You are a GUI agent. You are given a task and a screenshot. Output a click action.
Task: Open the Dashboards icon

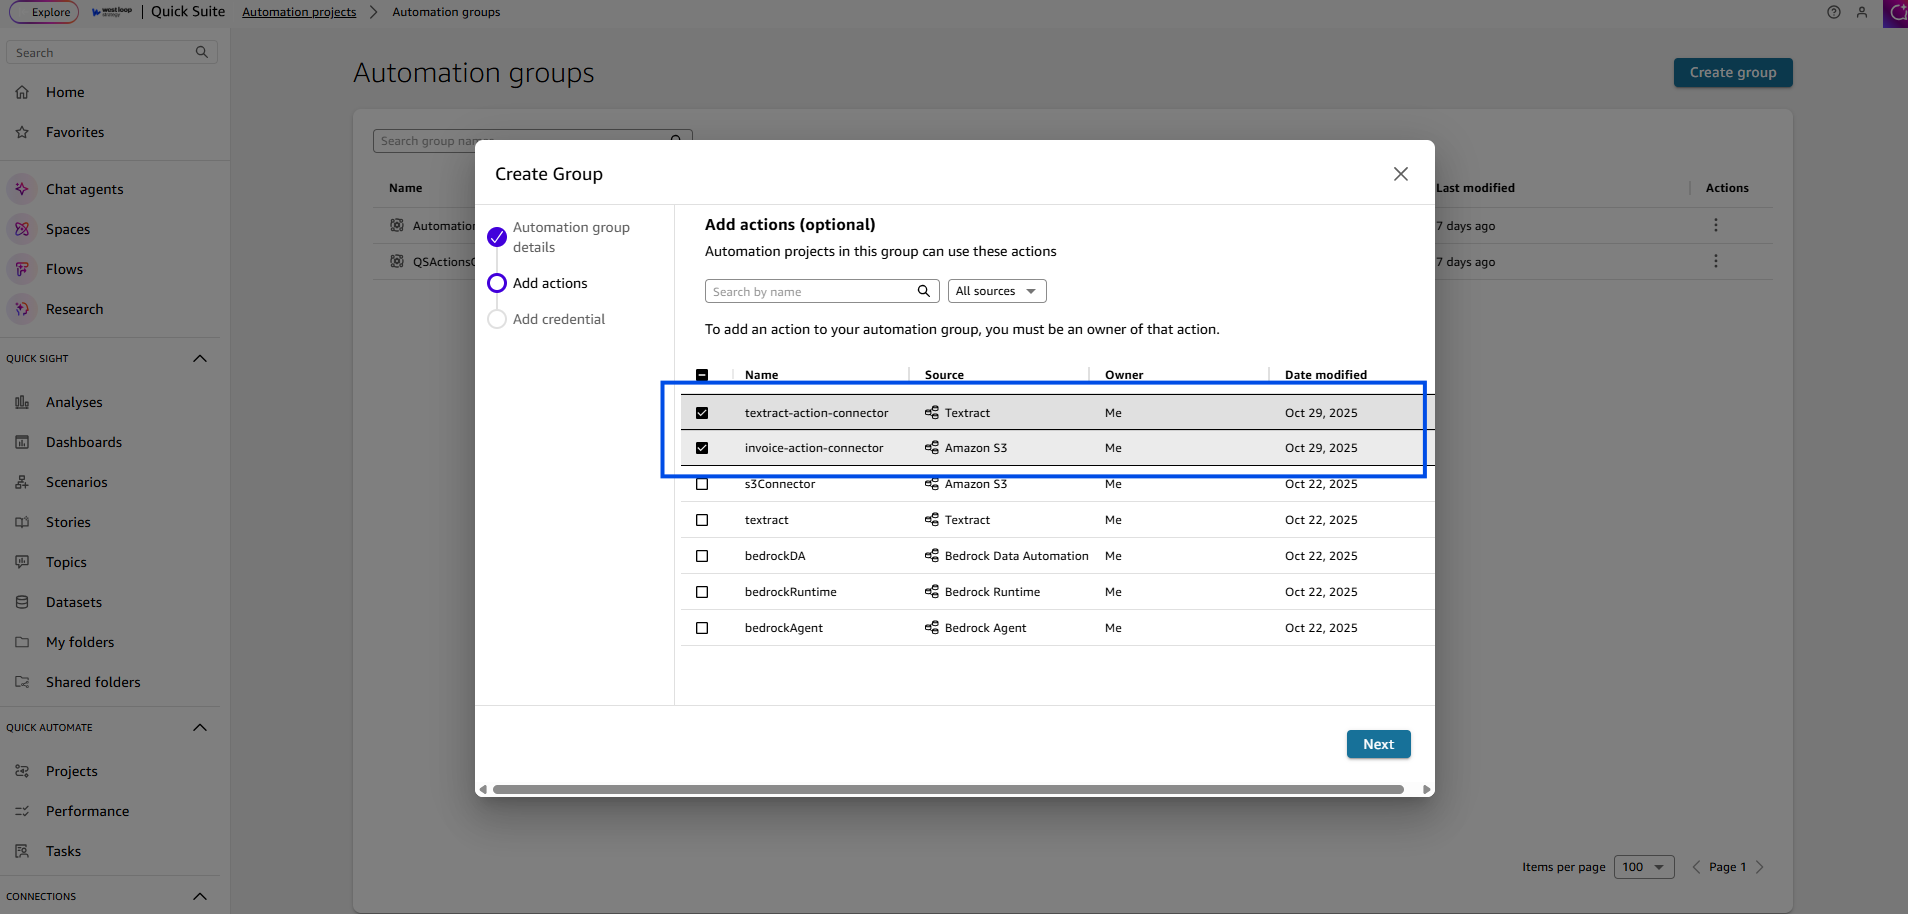click(x=22, y=442)
